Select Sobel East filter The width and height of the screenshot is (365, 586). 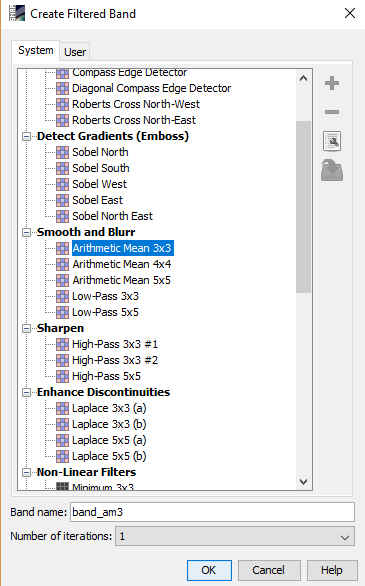tap(98, 200)
